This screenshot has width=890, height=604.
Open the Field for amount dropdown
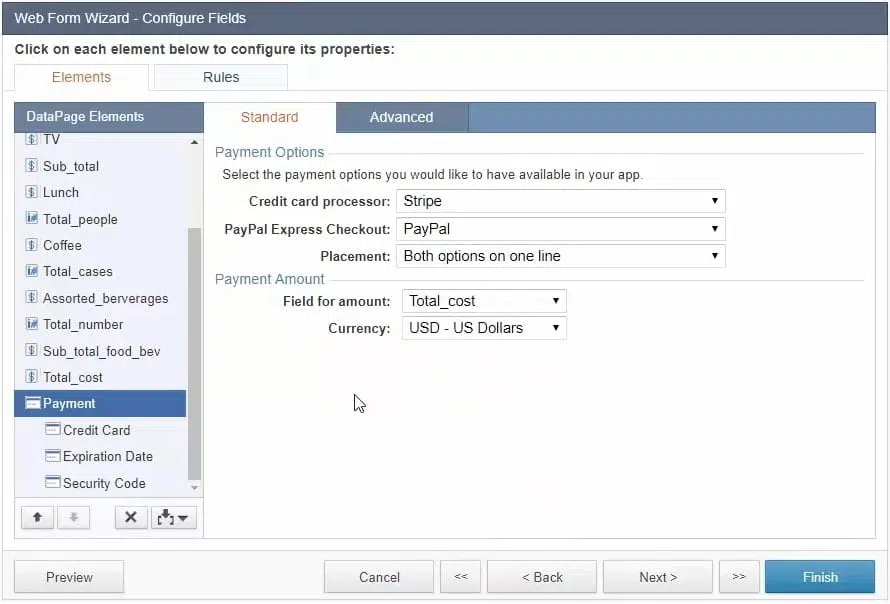(x=484, y=301)
